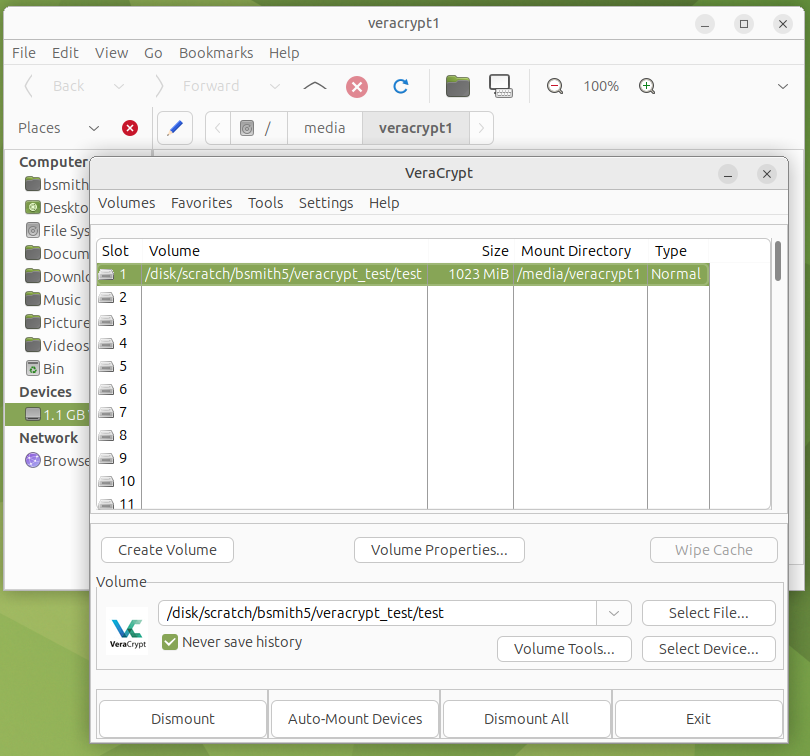Click the Dismount button
Screen dimensions: 810x756
coord(183,719)
